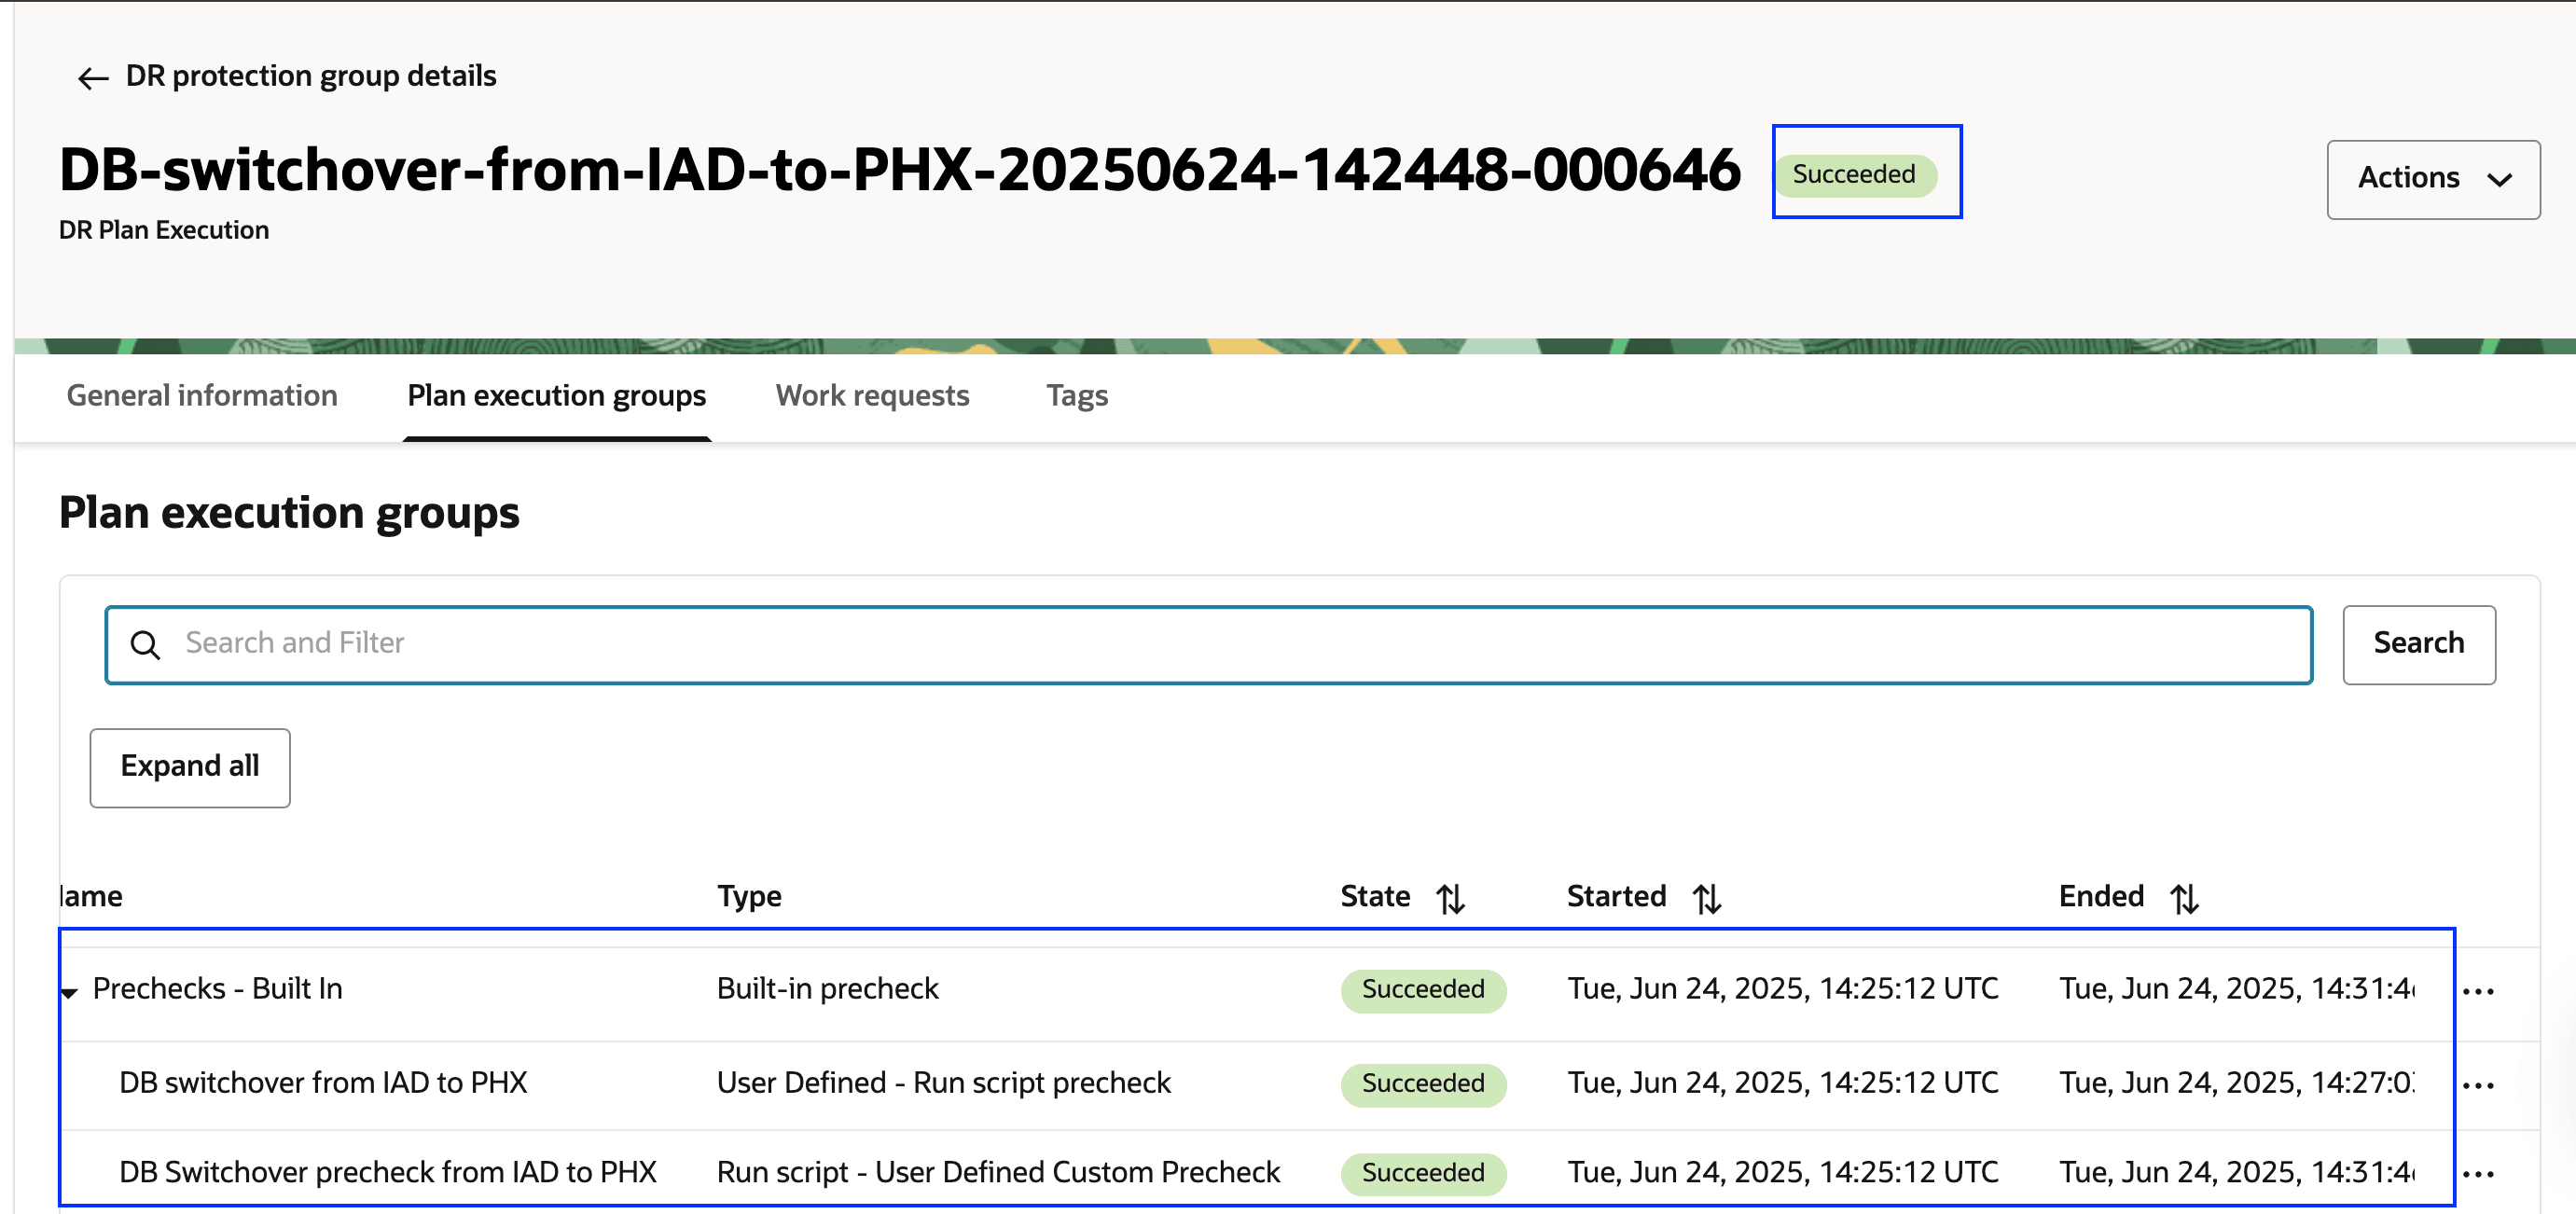Switch to the General information tab
The image size is (2576, 1214).
[x=201, y=396]
